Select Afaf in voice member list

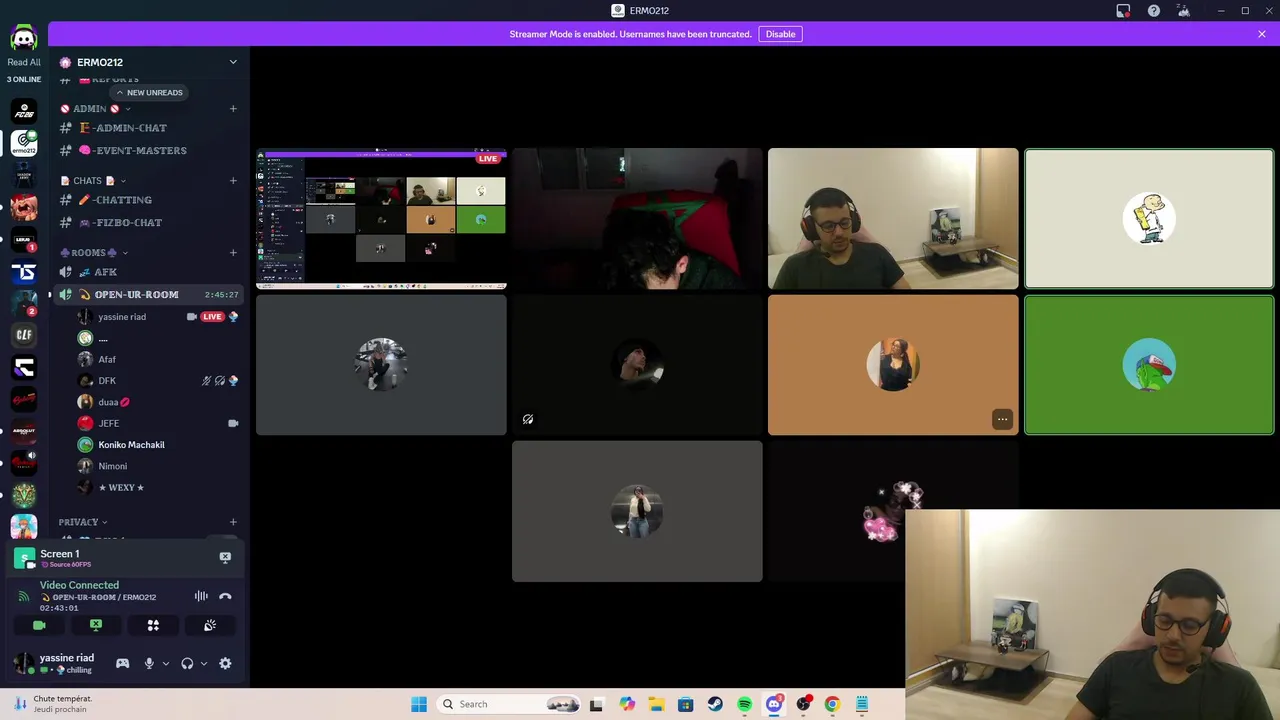pyautogui.click(x=158, y=359)
